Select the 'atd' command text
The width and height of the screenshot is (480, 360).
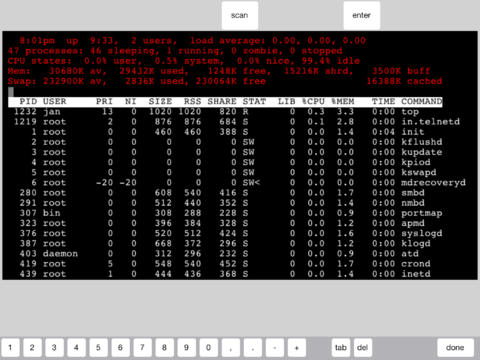click(x=410, y=254)
